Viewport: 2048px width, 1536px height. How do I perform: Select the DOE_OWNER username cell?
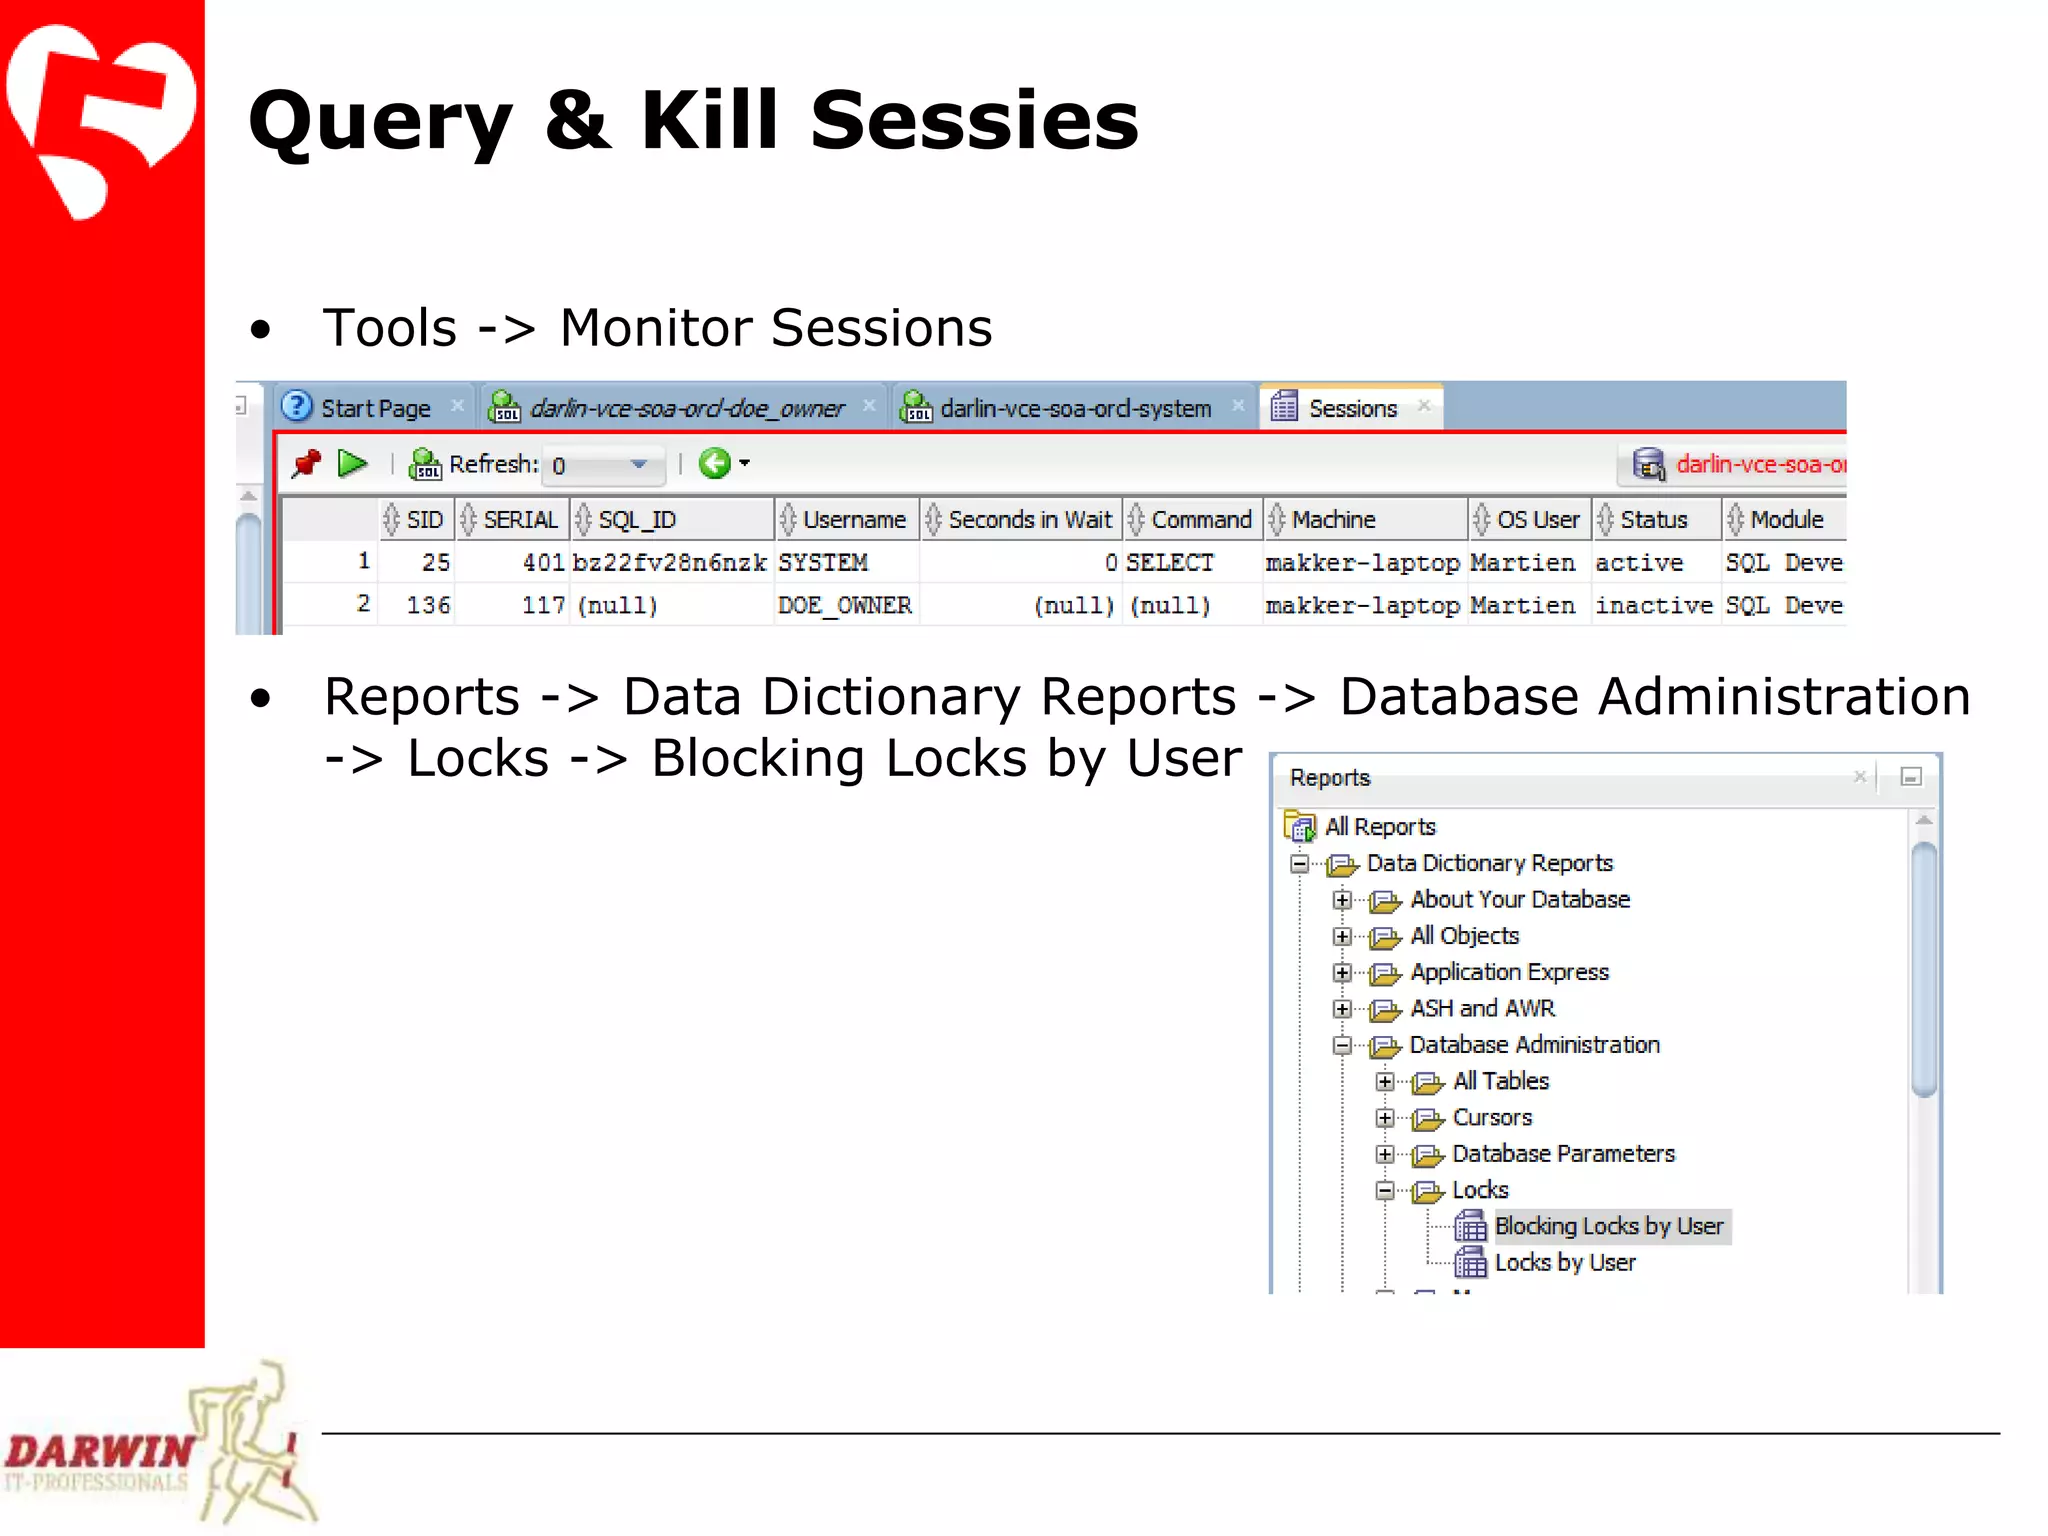(x=845, y=606)
